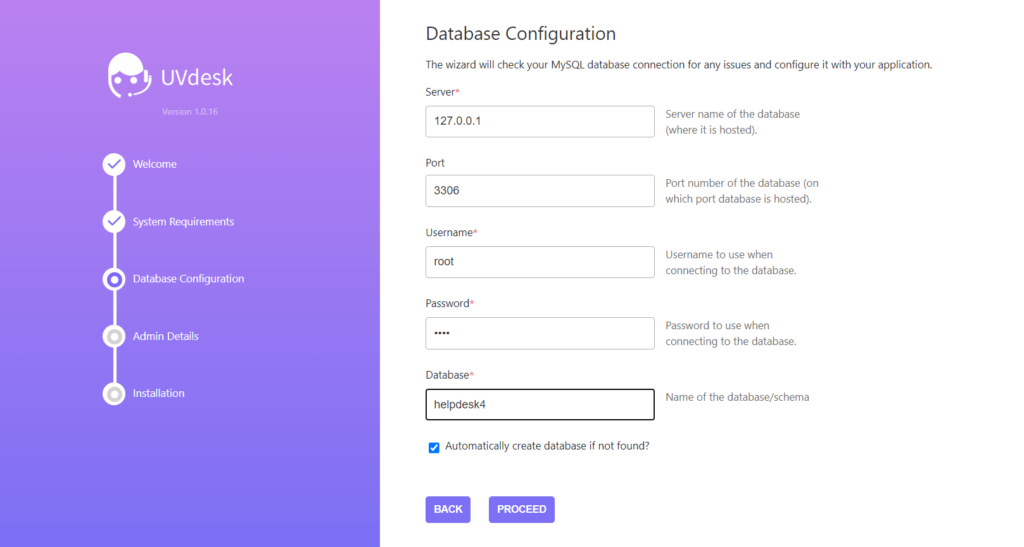Screen dimensions: 1024x547
Task: Click the System Requirements checkmark icon
Action: coord(114,221)
